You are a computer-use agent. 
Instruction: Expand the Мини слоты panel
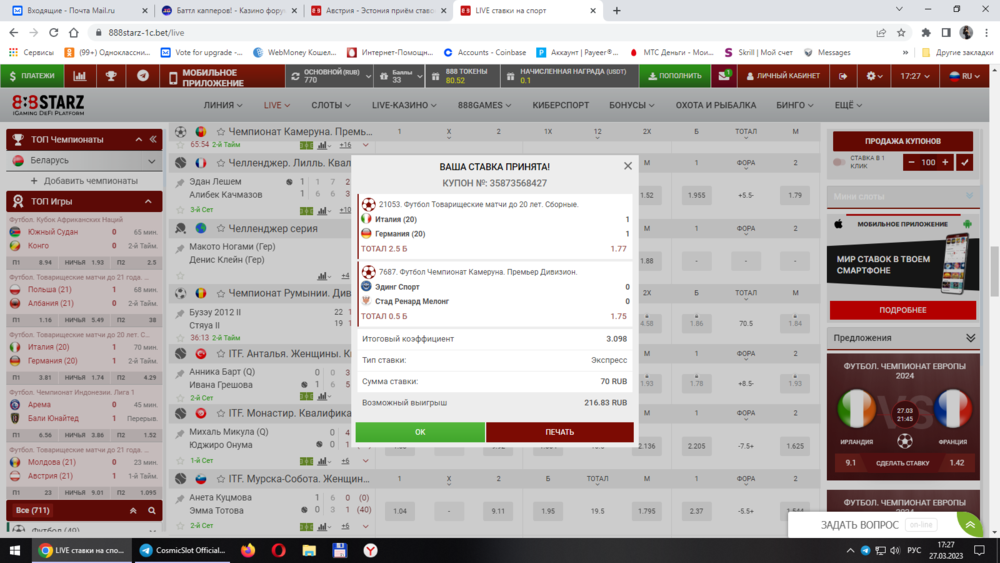[x=969, y=196]
